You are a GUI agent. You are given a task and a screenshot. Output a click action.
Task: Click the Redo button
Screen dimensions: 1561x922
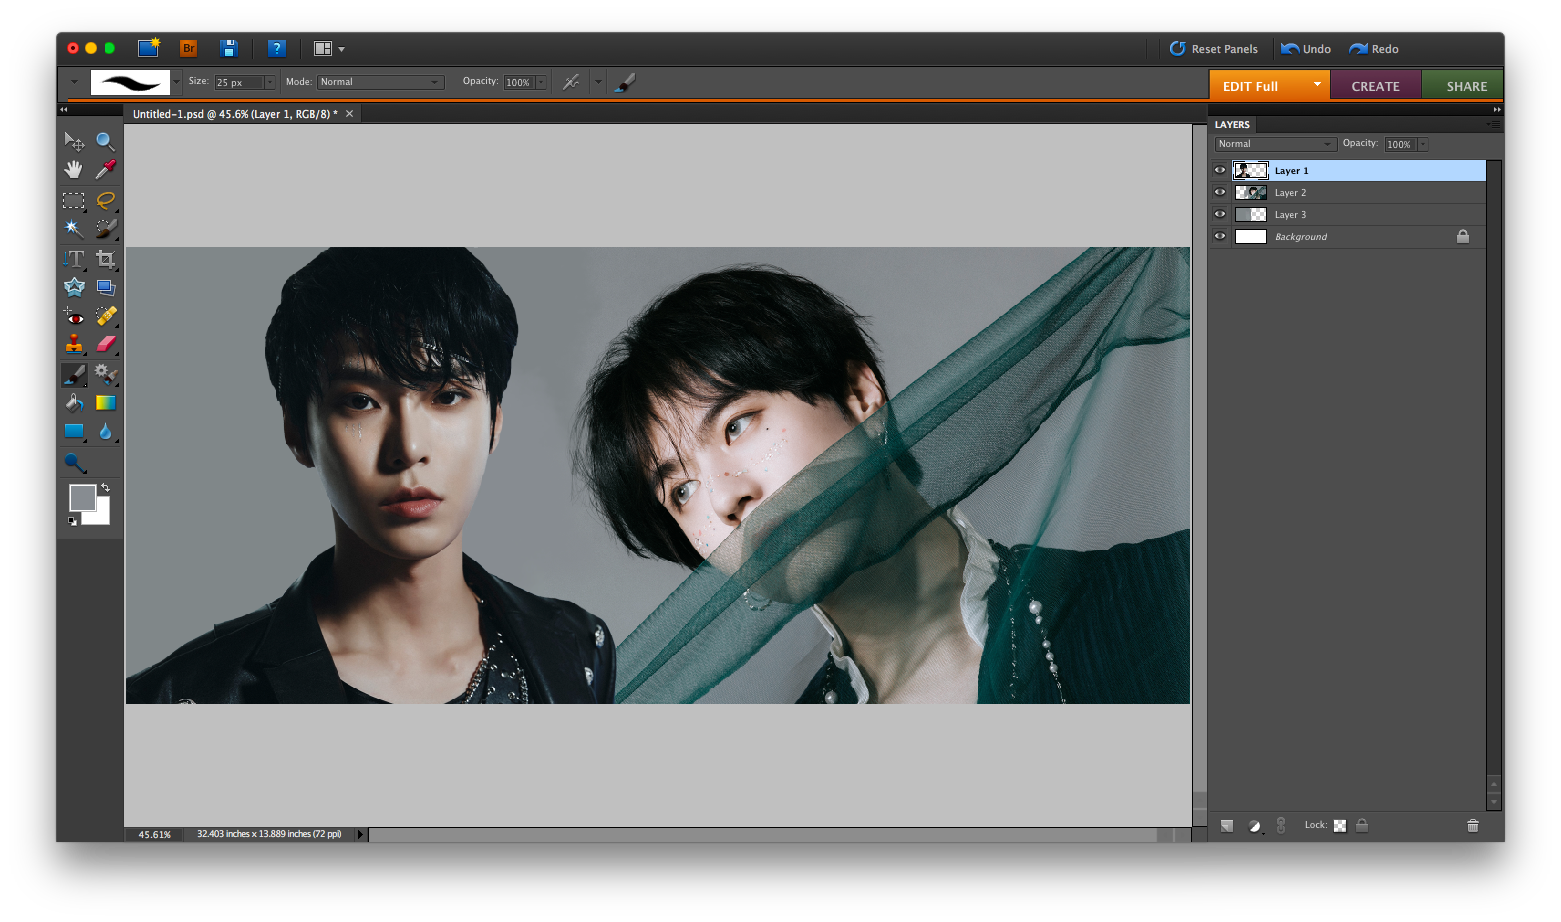click(1374, 48)
